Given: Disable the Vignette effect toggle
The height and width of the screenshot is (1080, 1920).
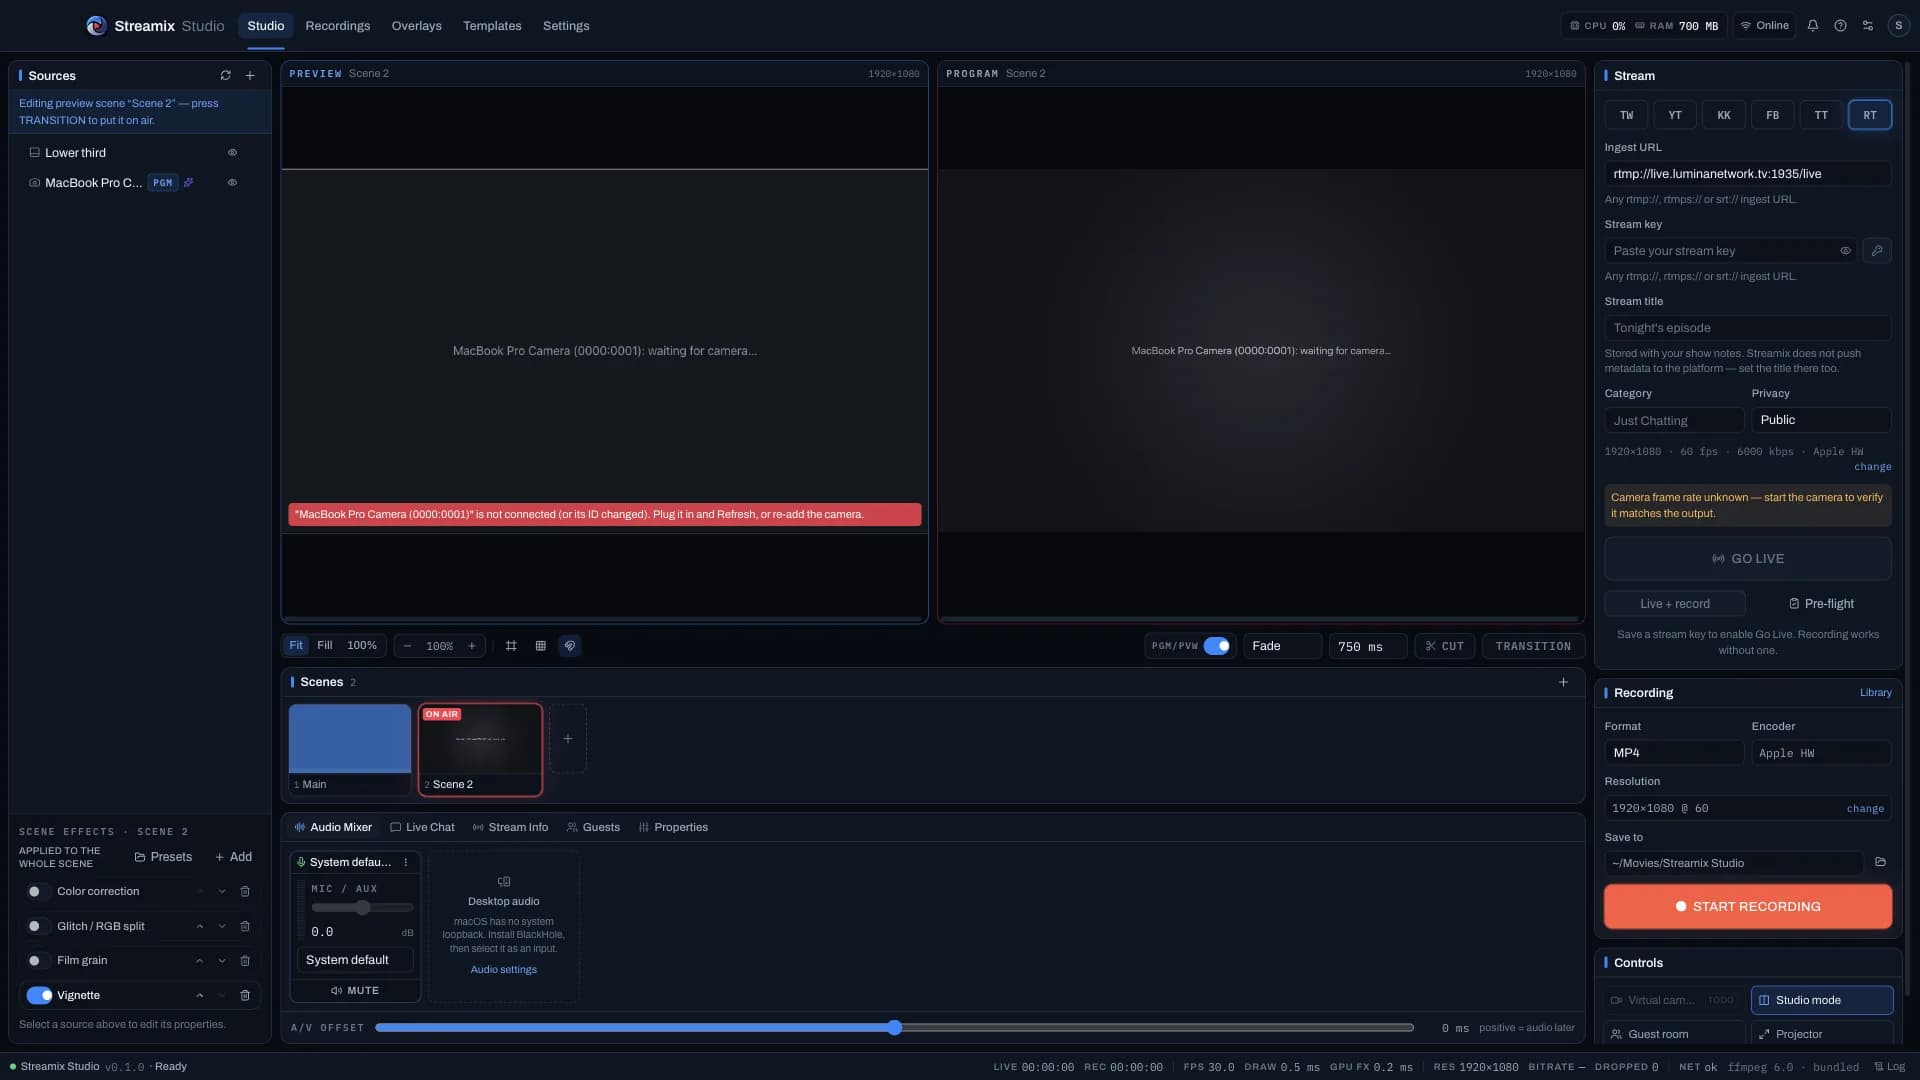Looking at the screenshot, I should click(39, 996).
